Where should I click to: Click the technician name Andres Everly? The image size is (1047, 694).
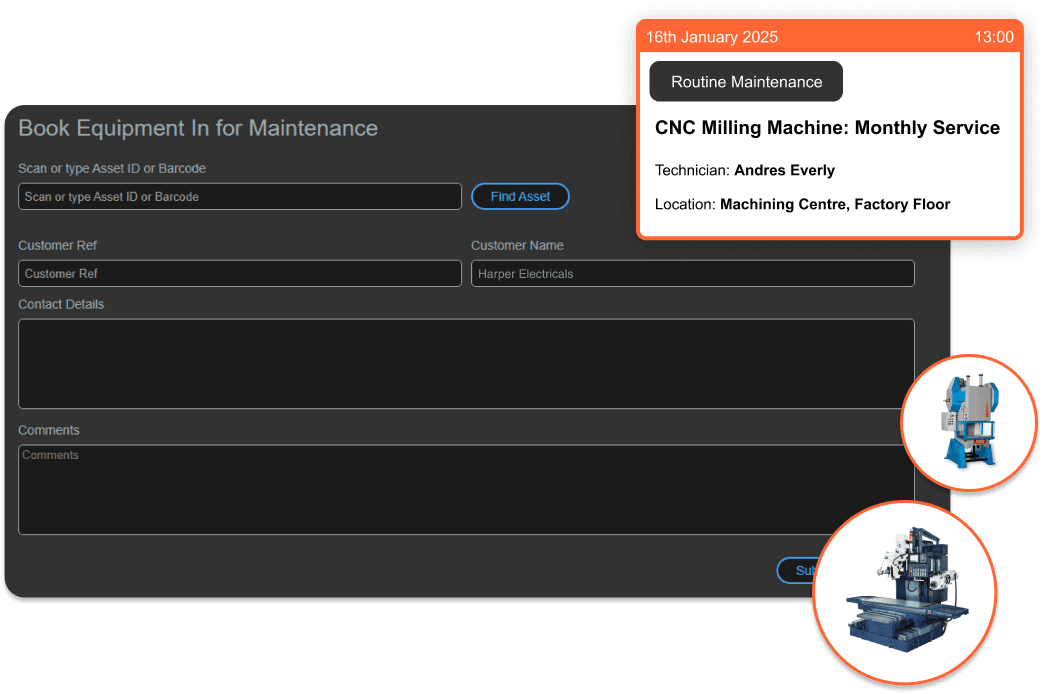click(x=784, y=170)
